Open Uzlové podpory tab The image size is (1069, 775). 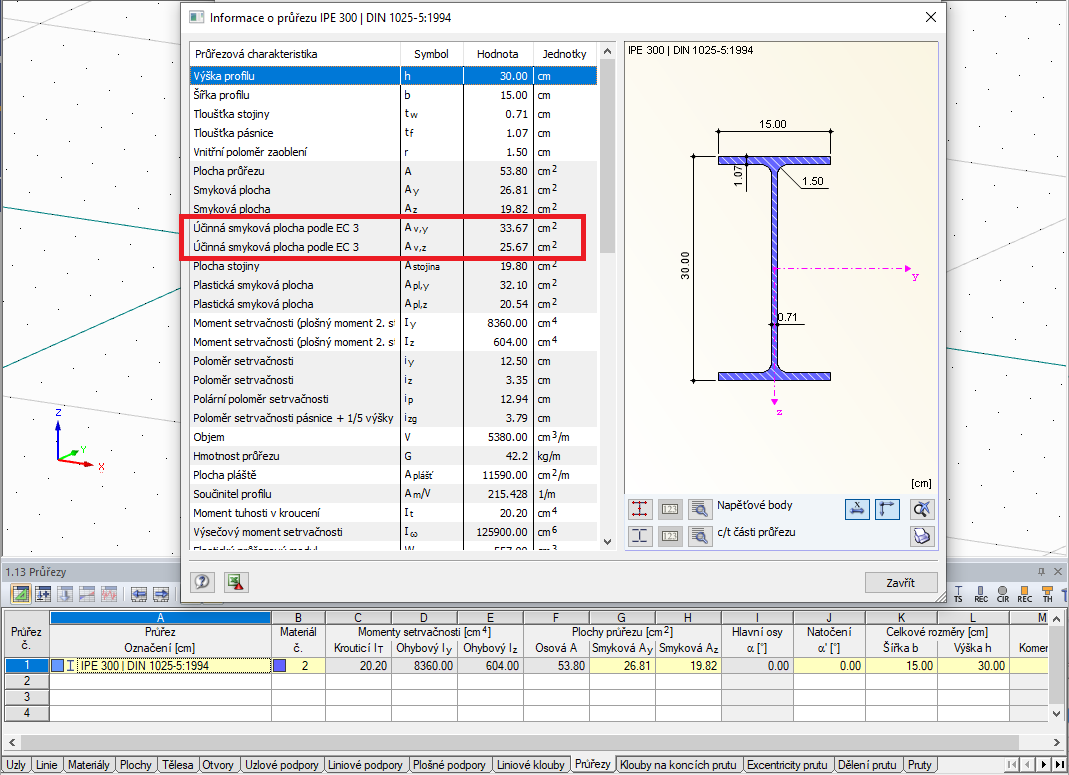pos(282,765)
